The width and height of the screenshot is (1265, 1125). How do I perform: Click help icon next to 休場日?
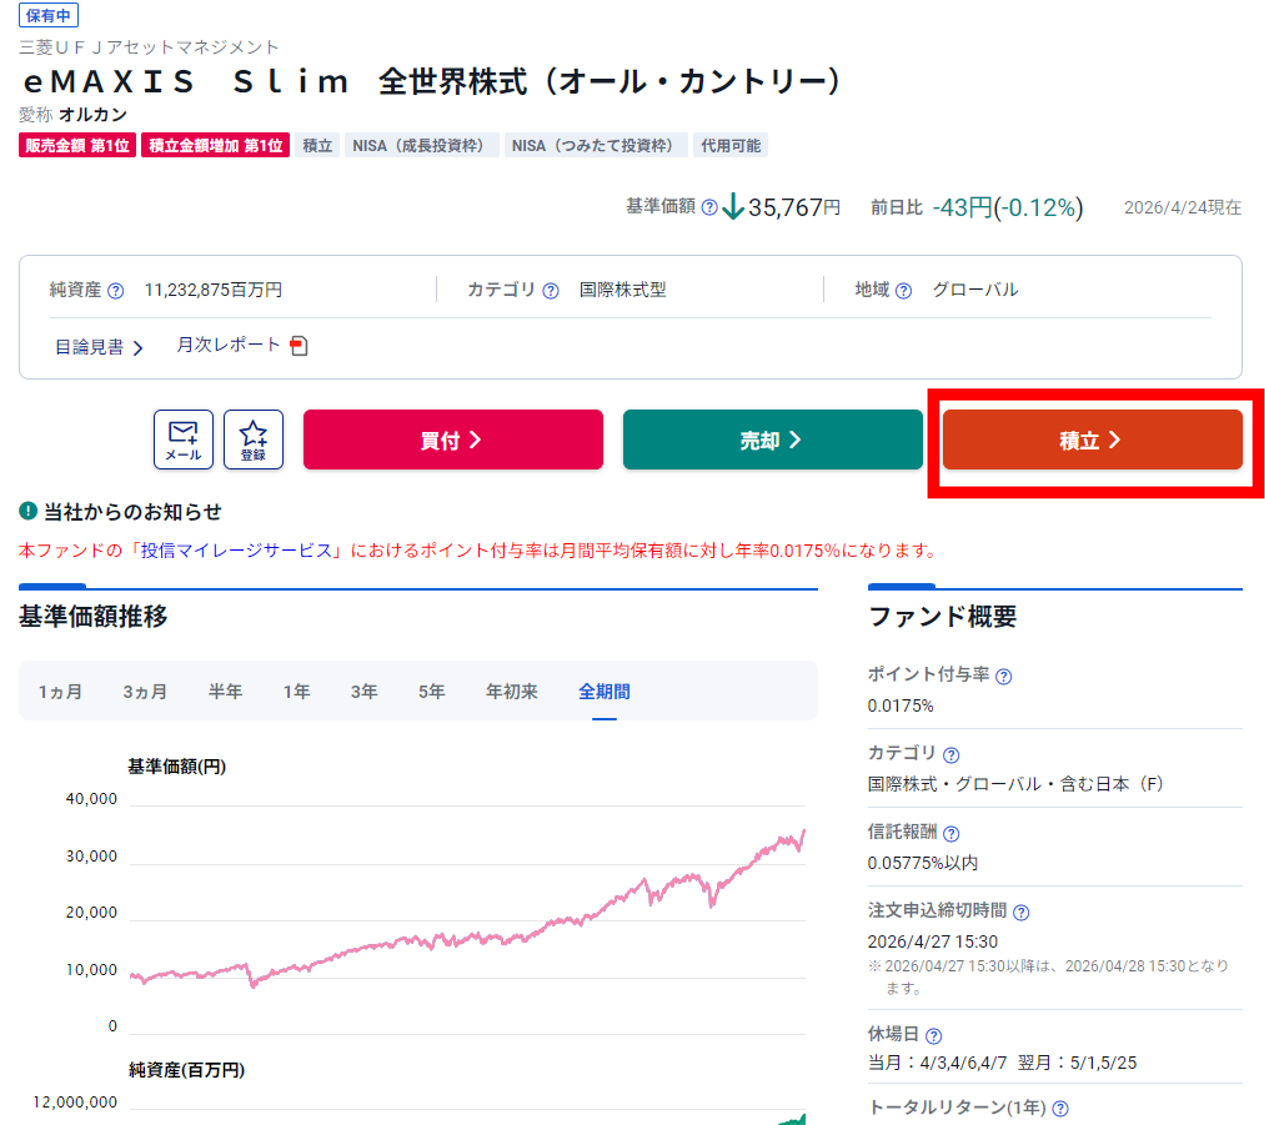point(933,1036)
